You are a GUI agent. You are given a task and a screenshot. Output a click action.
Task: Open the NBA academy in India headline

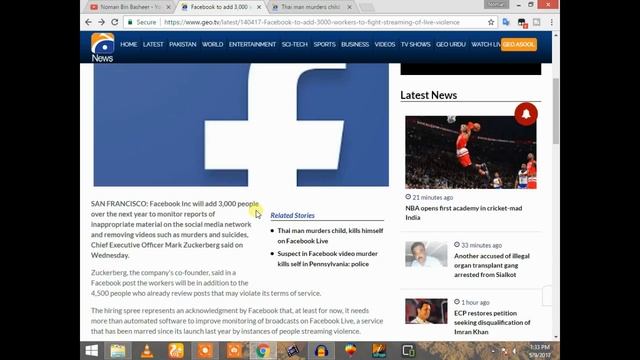click(x=464, y=213)
